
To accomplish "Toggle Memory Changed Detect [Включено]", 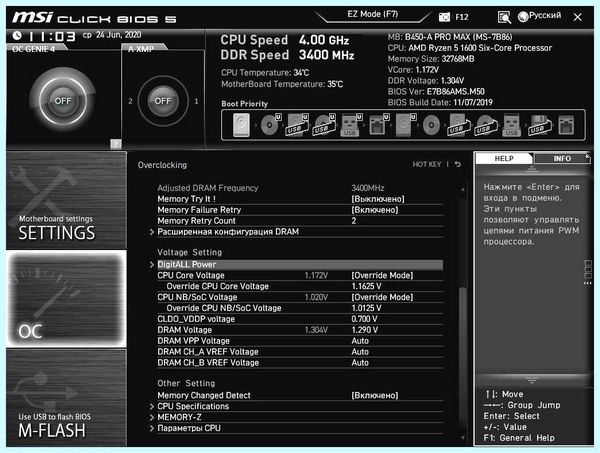I will pos(375,396).
